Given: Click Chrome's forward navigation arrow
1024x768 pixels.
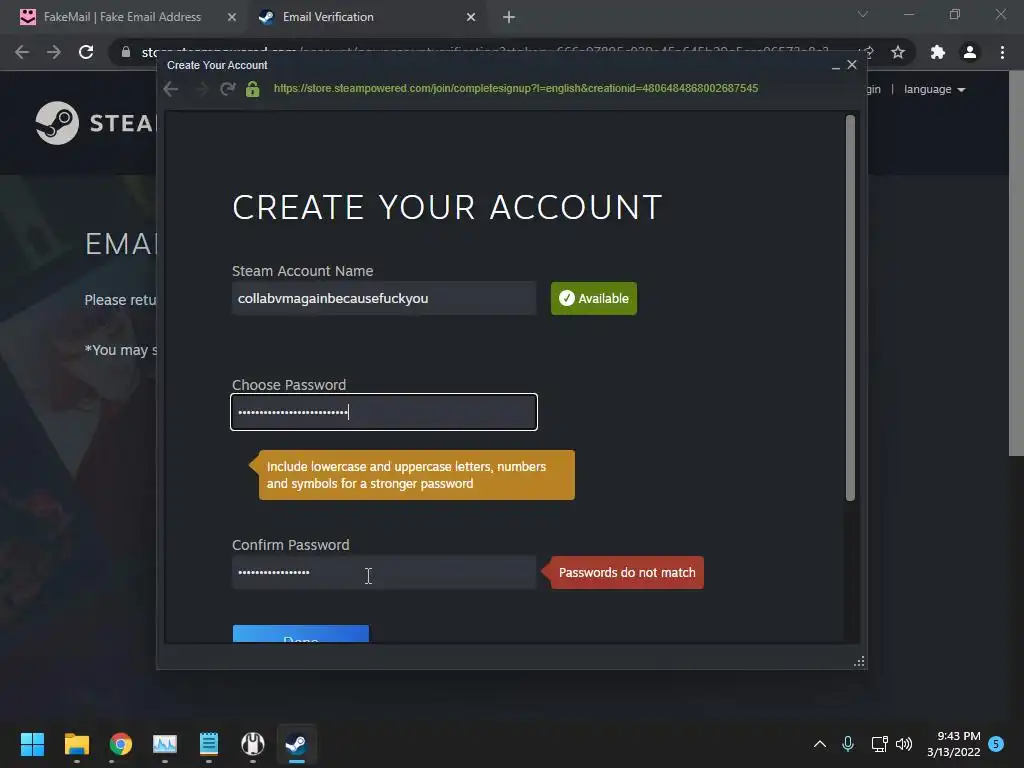Looking at the screenshot, I should [x=54, y=52].
